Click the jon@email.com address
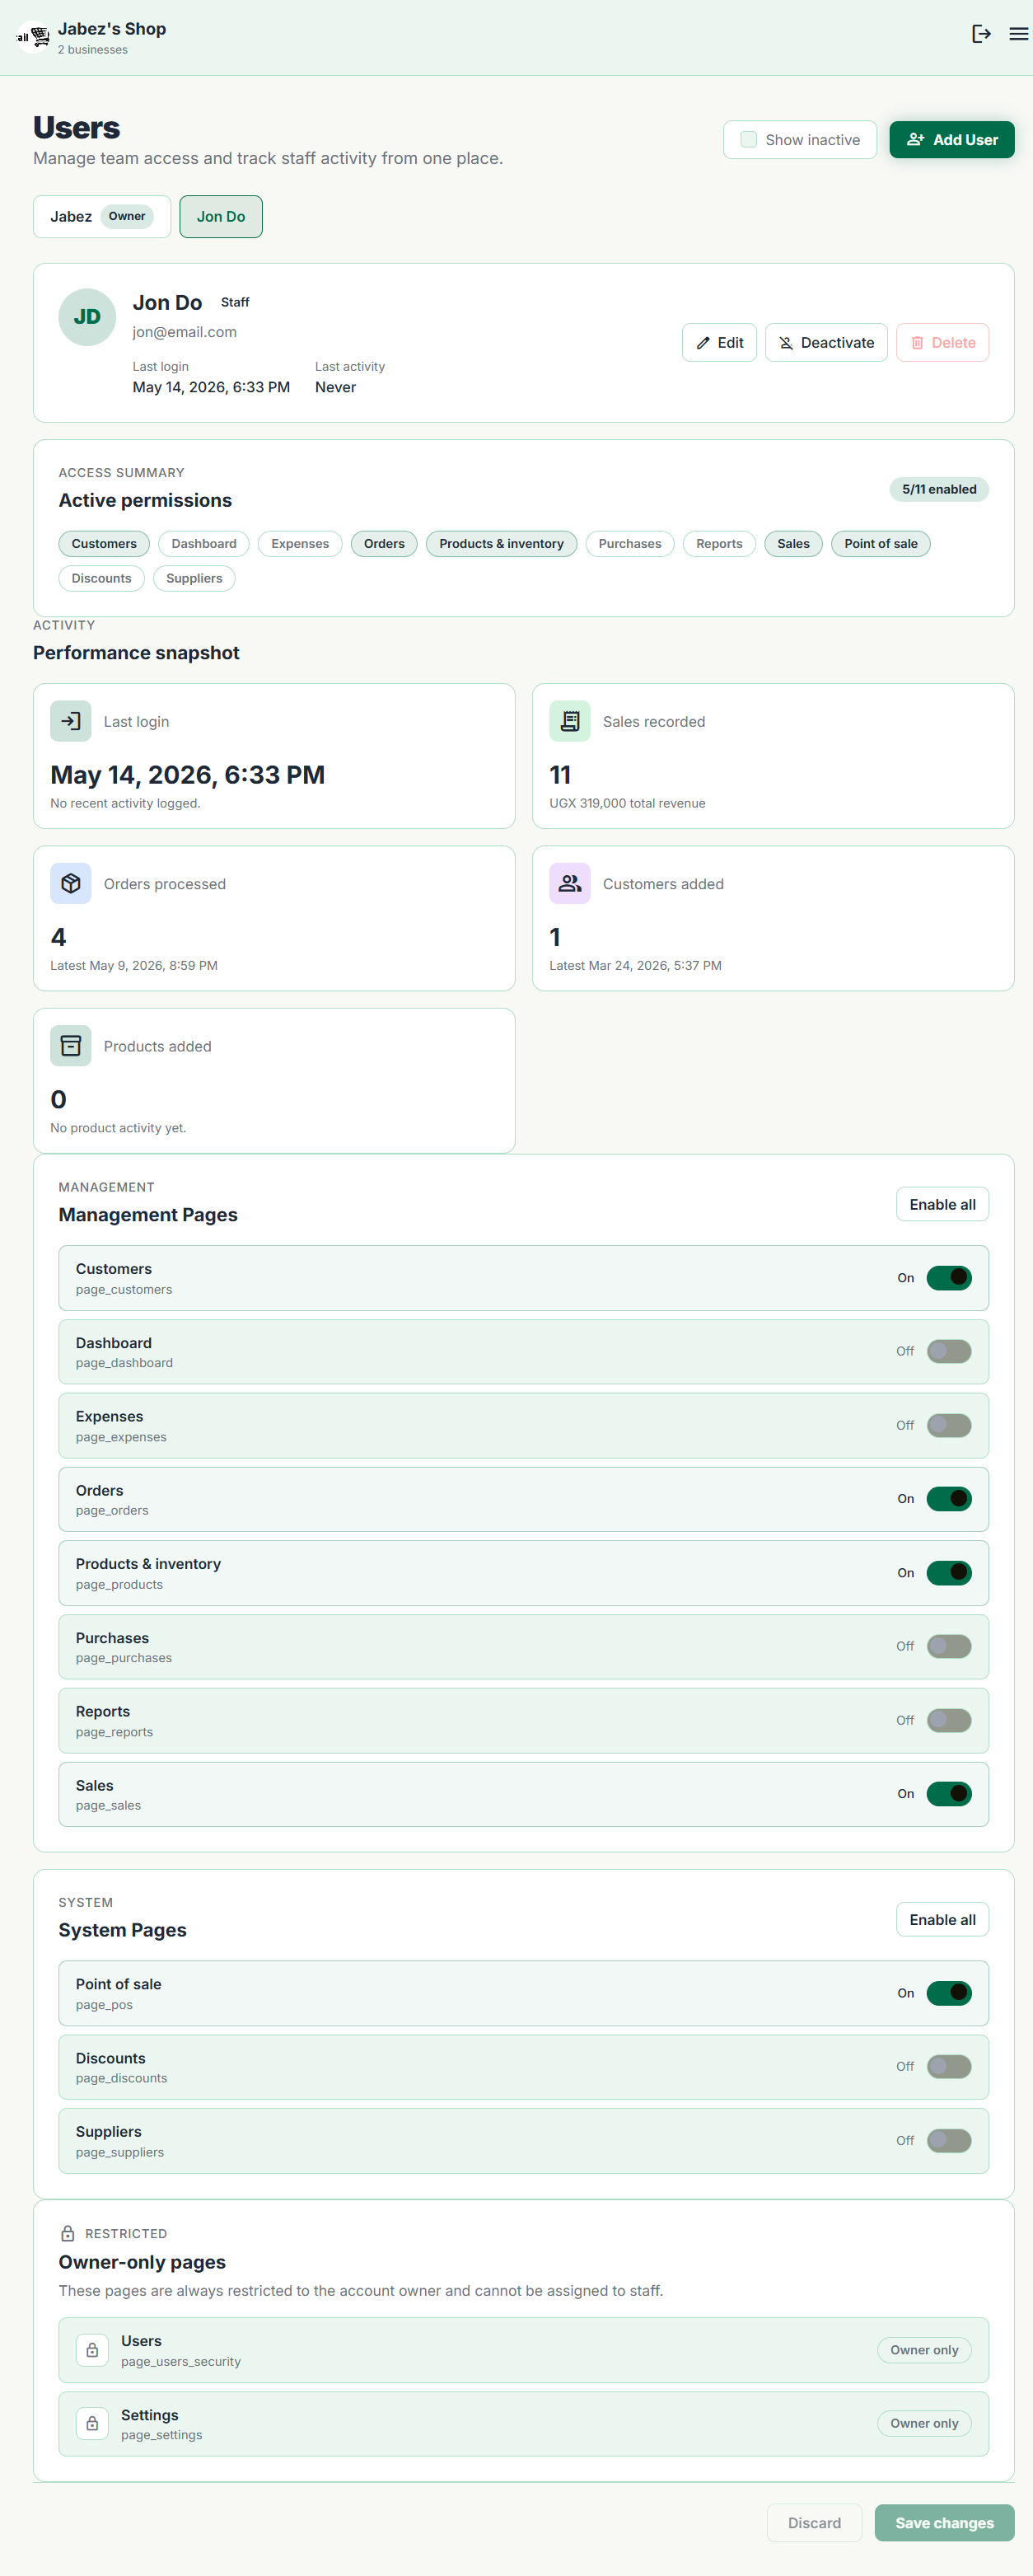The image size is (1033, 2576). pos(184,332)
